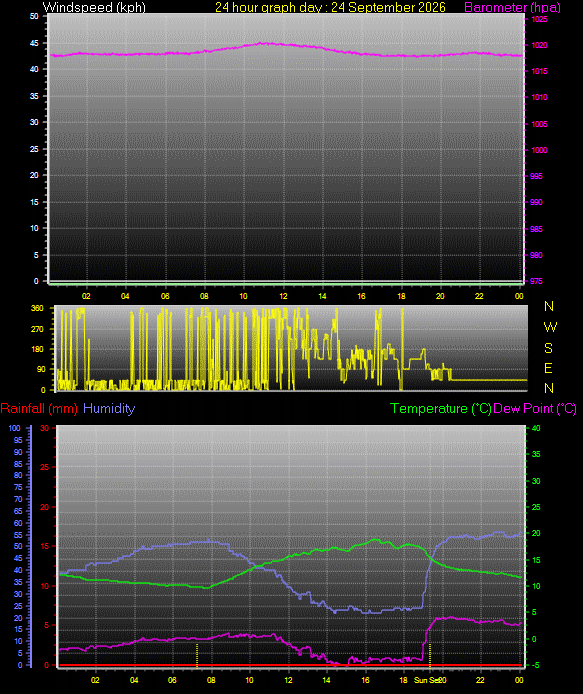Click the E compass letter beside direction graph
This screenshot has width=583, height=694.
(548, 368)
